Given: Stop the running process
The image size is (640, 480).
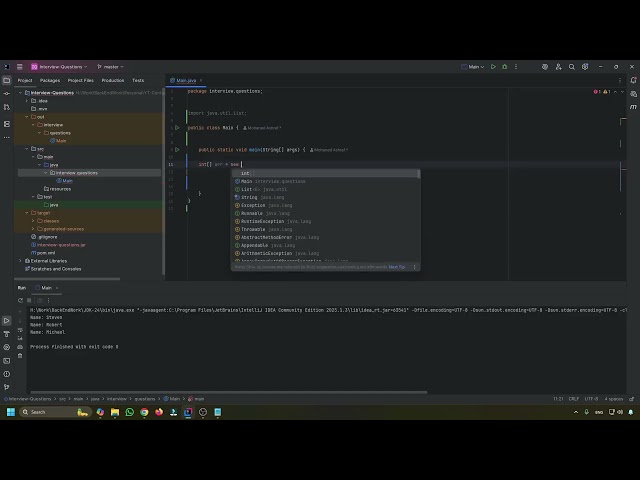Looking at the screenshot, I should click(29, 300).
